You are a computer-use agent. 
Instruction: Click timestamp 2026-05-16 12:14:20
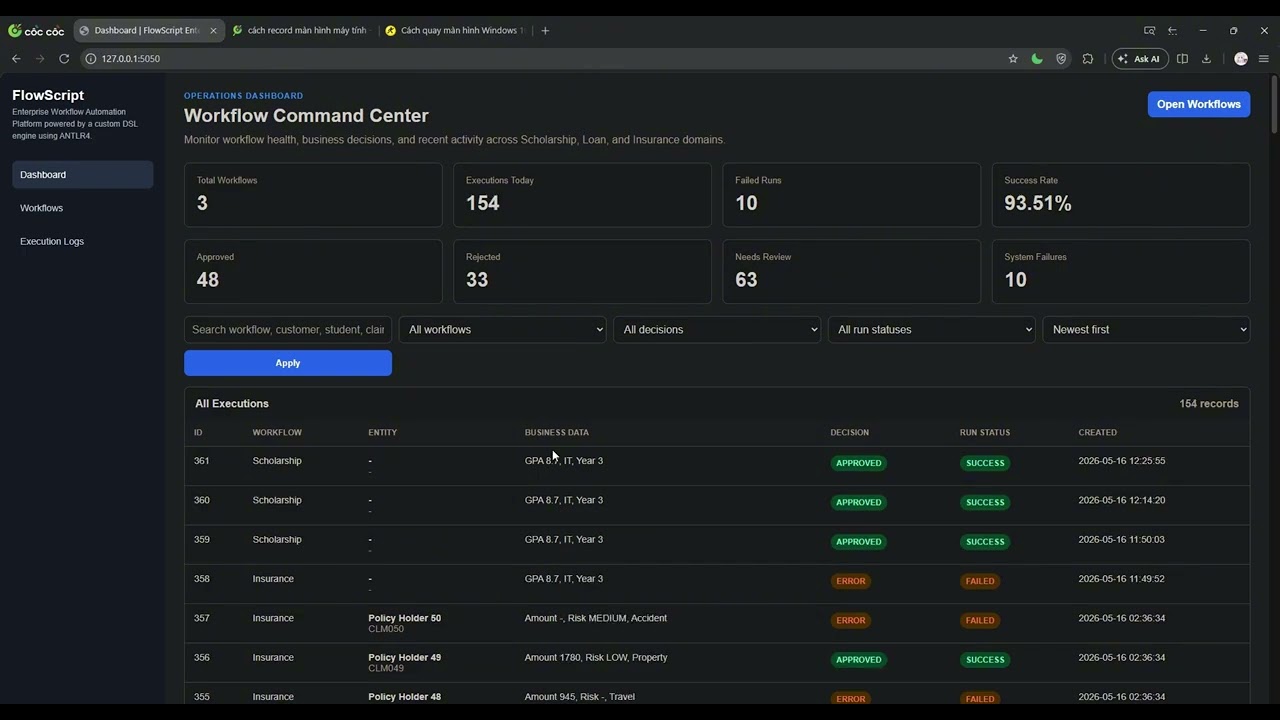click(1122, 500)
